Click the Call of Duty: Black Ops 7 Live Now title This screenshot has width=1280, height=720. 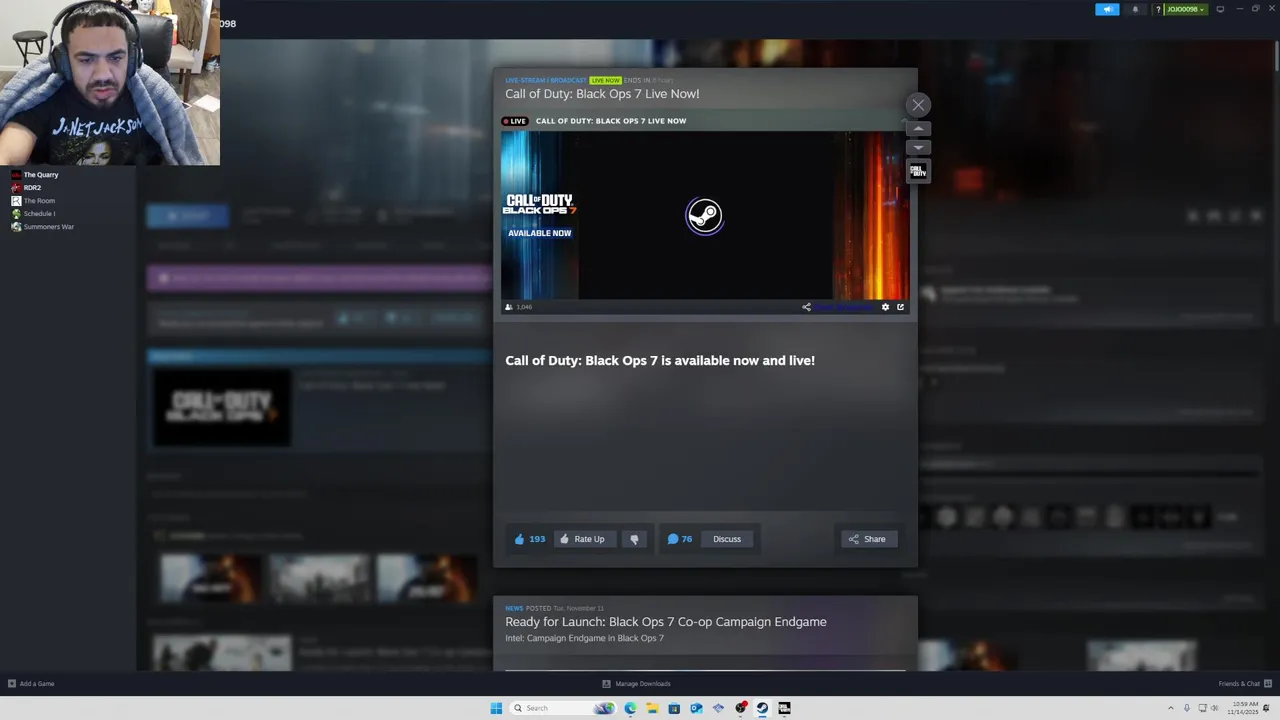coord(602,94)
